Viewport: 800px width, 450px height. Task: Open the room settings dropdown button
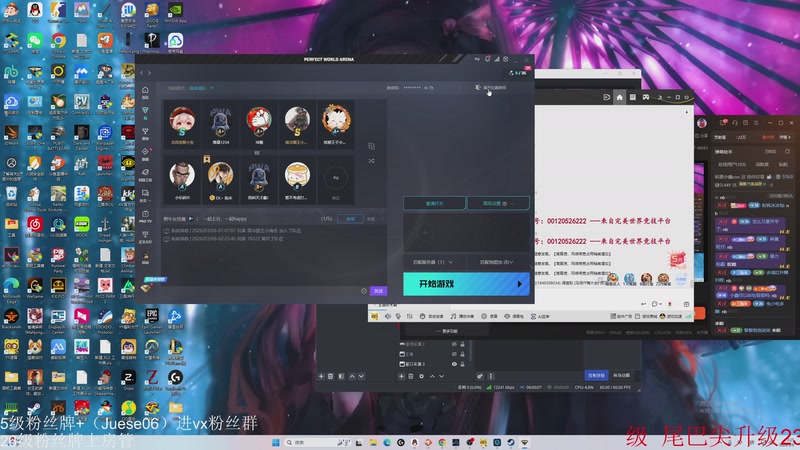coord(498,204)
